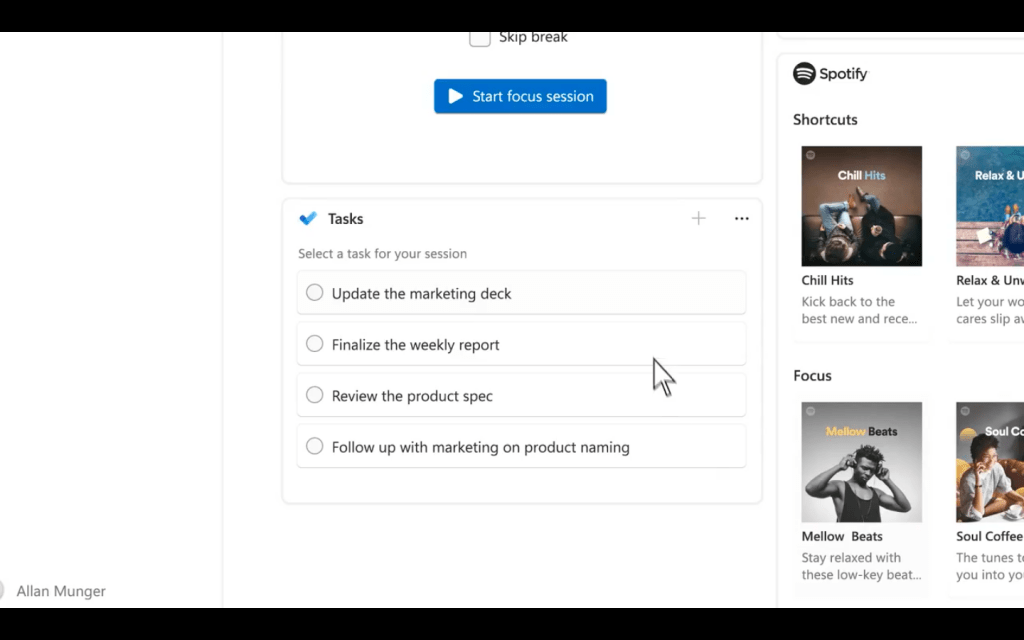
Task: Open the Relax & Unwind playlist cover
Action: pos(990,206)
